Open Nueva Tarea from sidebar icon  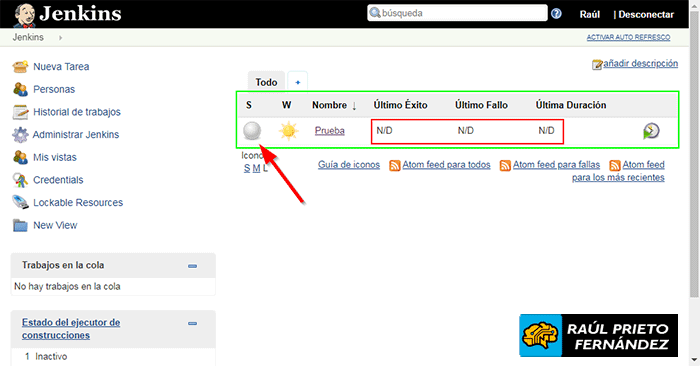coord(21,67)
